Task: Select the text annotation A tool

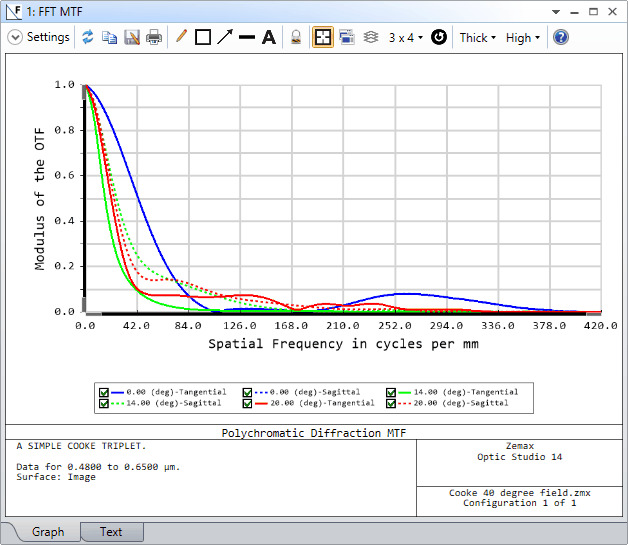Action: [x=268, y=37]
